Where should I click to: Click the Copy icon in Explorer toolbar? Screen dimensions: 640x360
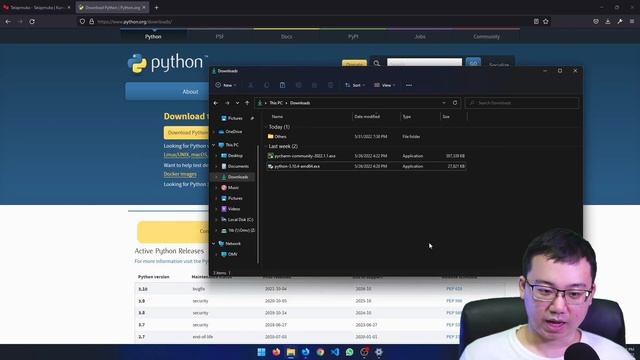267,85
